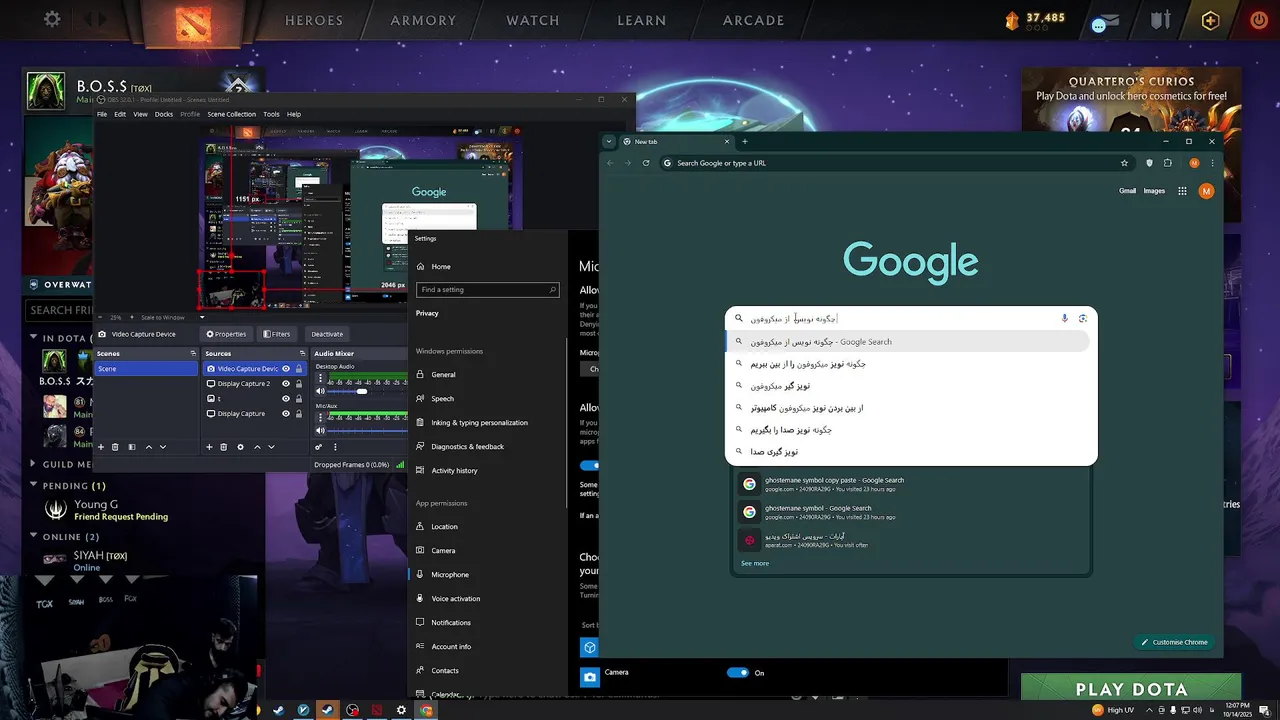Viewport: 1280px width, 720px height.
Task: Click See more under Chrome shortcuts
Action: [x=755, y=563]
